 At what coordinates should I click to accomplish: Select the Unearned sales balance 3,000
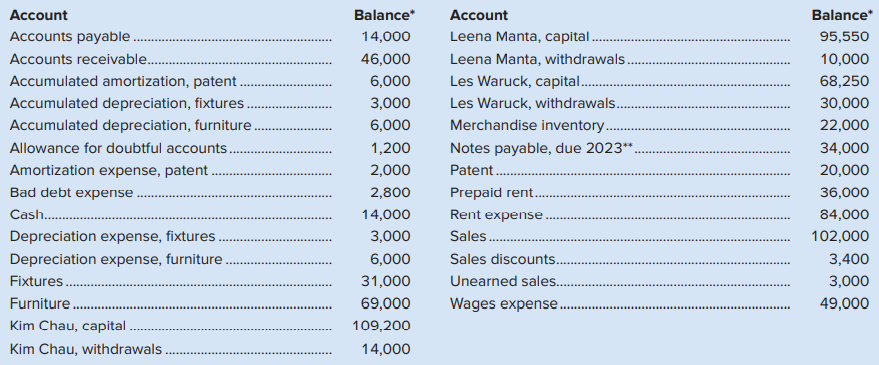tap(849, 281)
